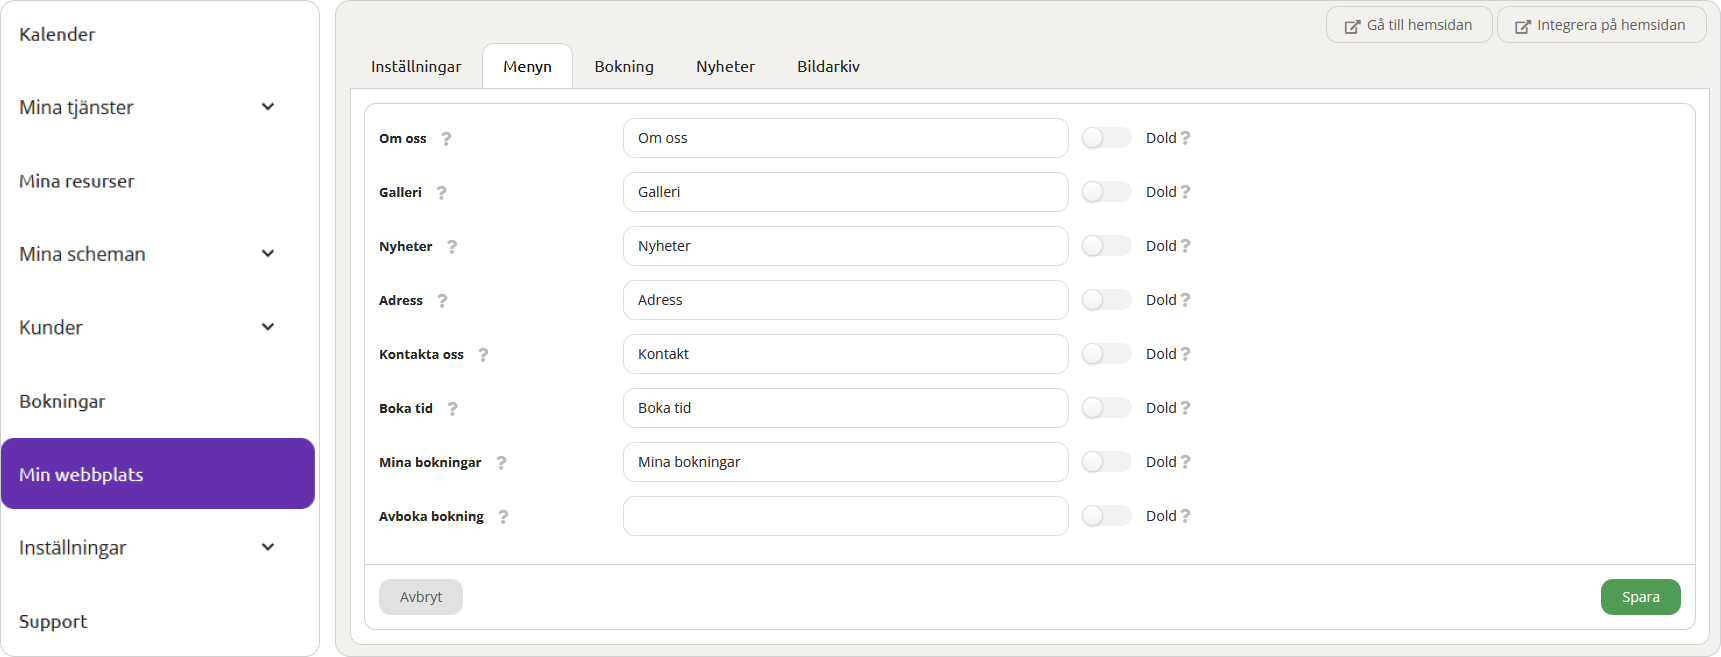Click help icon next to Om oss label

[x=446, y=139]
